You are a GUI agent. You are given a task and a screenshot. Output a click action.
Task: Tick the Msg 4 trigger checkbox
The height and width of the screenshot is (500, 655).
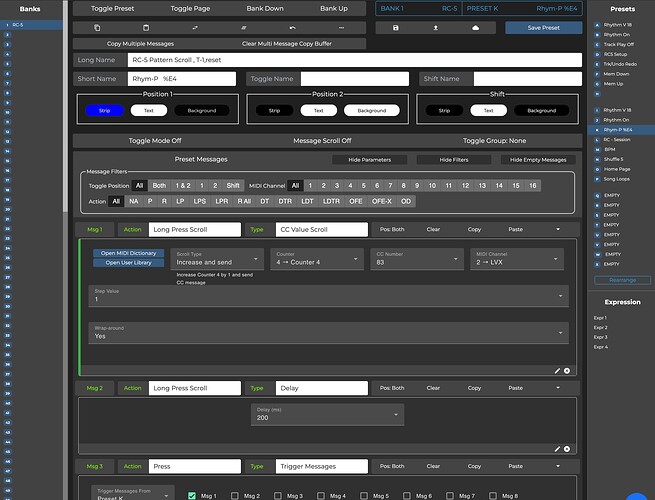coord(321,496)
